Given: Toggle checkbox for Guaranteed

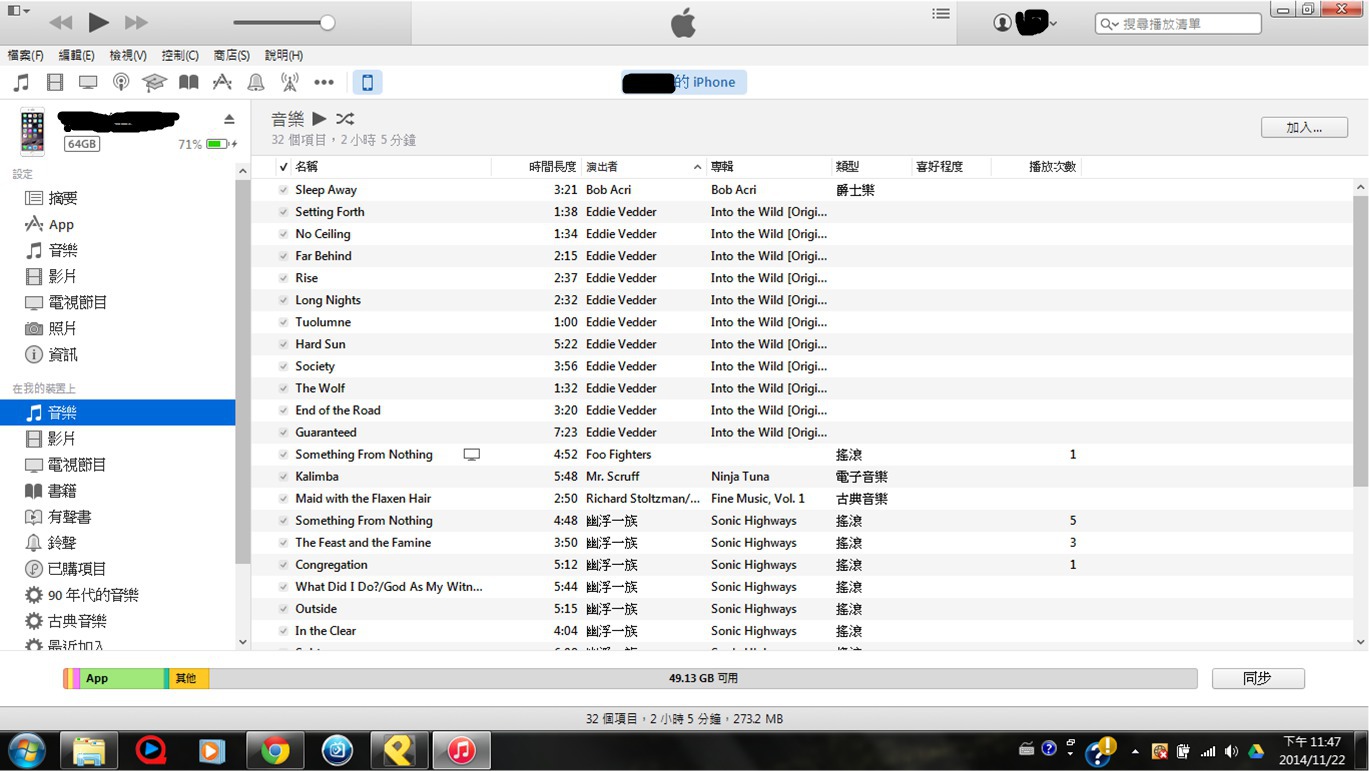Looking at the screenshot, I should (284, 432).
